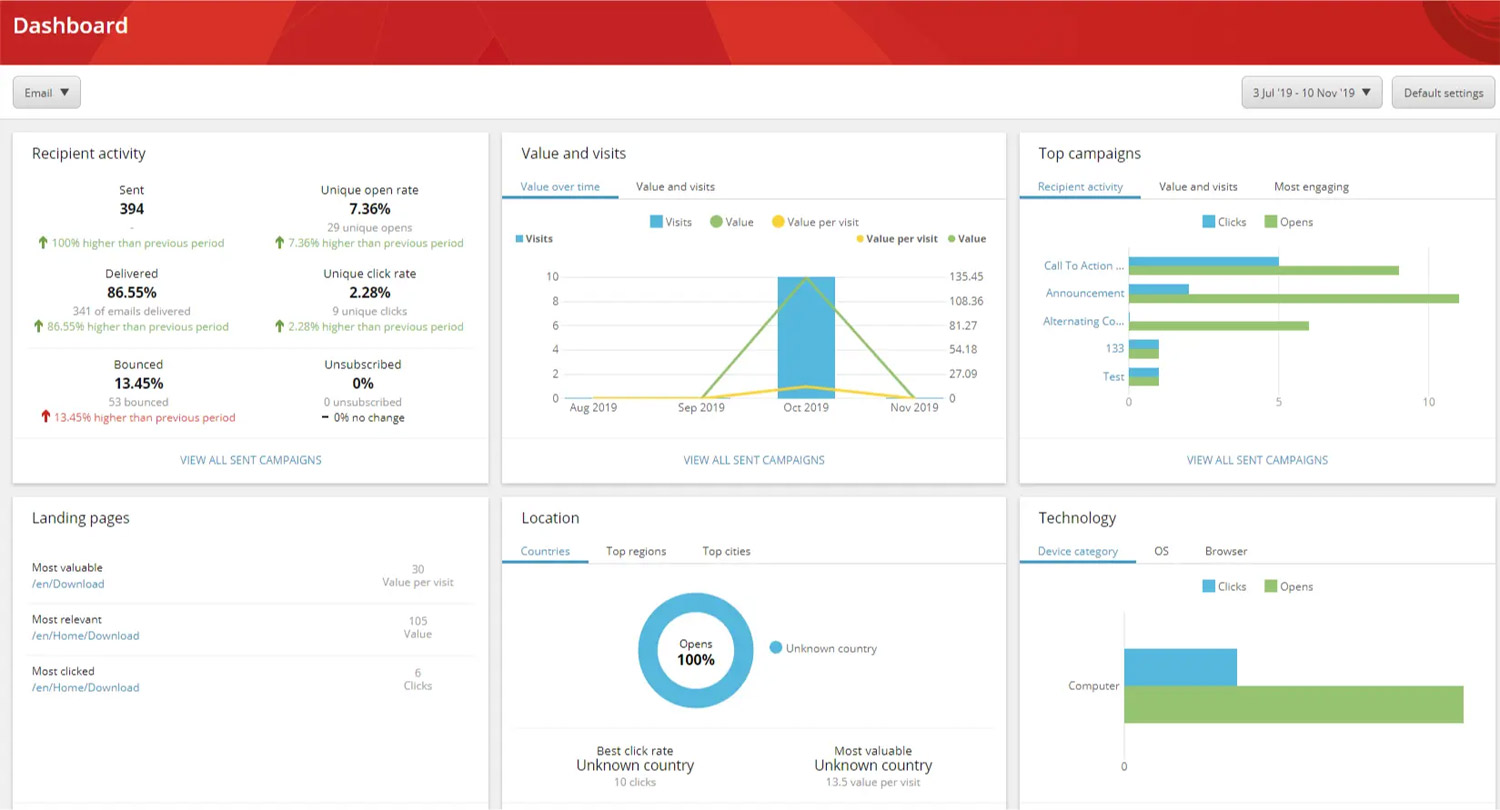The height and width of the screenshot is (810, 1500).
Task: Click the red up arrow beside the Bounced comparison
Action: (x=45, y=417)
